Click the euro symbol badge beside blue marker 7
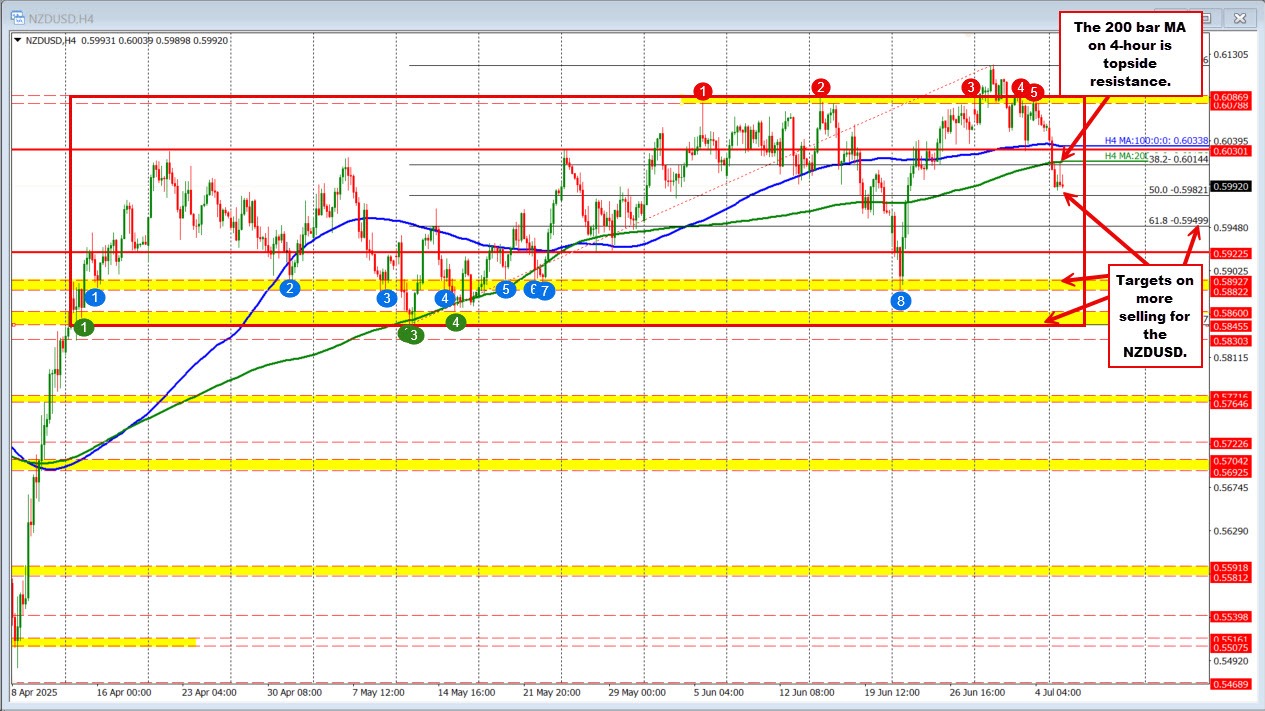The width and height of the screenshot is (1265, 711). [x=532, y=288]
